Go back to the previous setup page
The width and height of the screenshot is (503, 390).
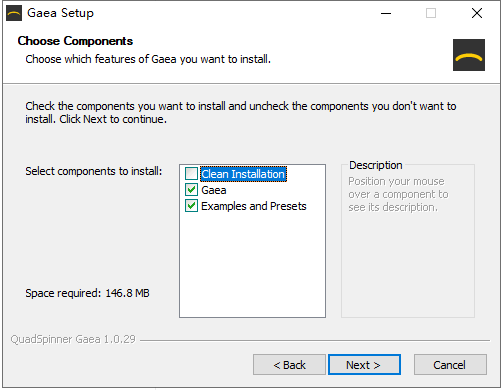point(289,365)
